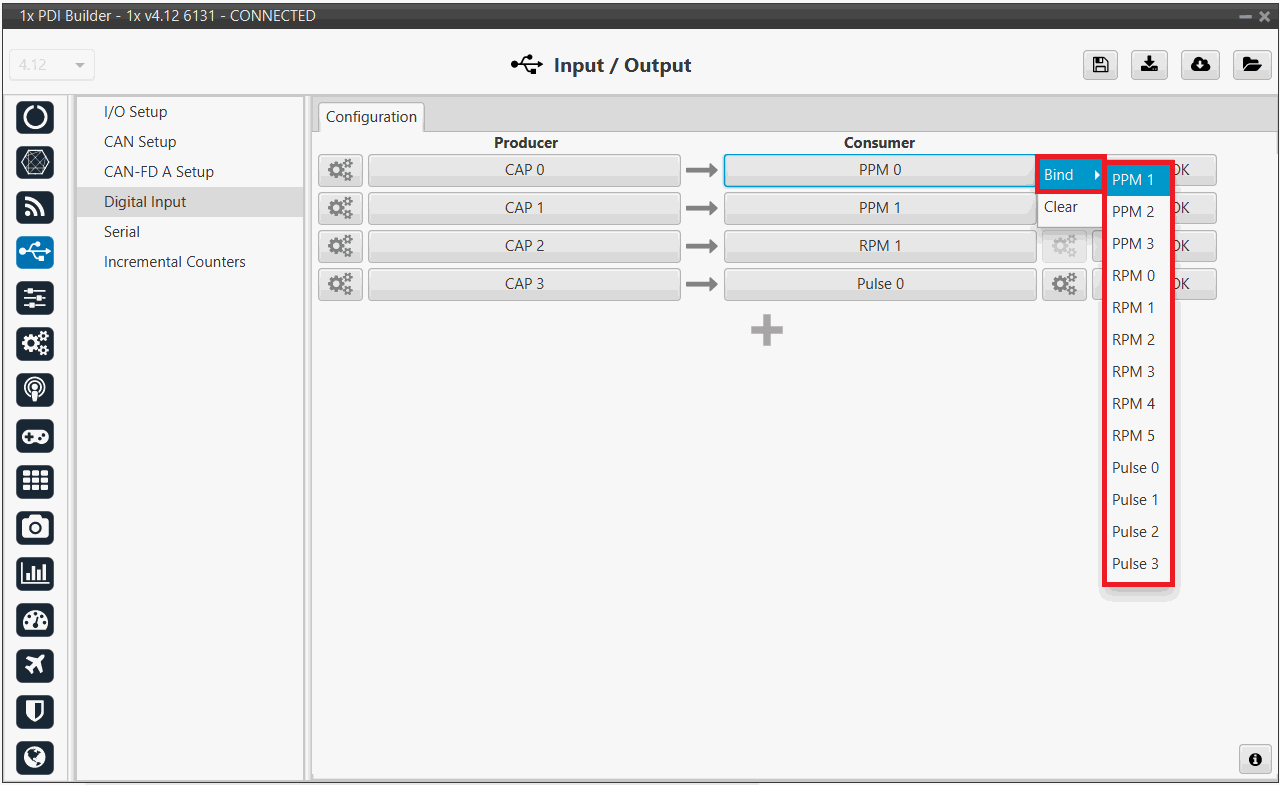Add new row with plus sign
This screenshot has width=1280, height=785.
(767, 331)
